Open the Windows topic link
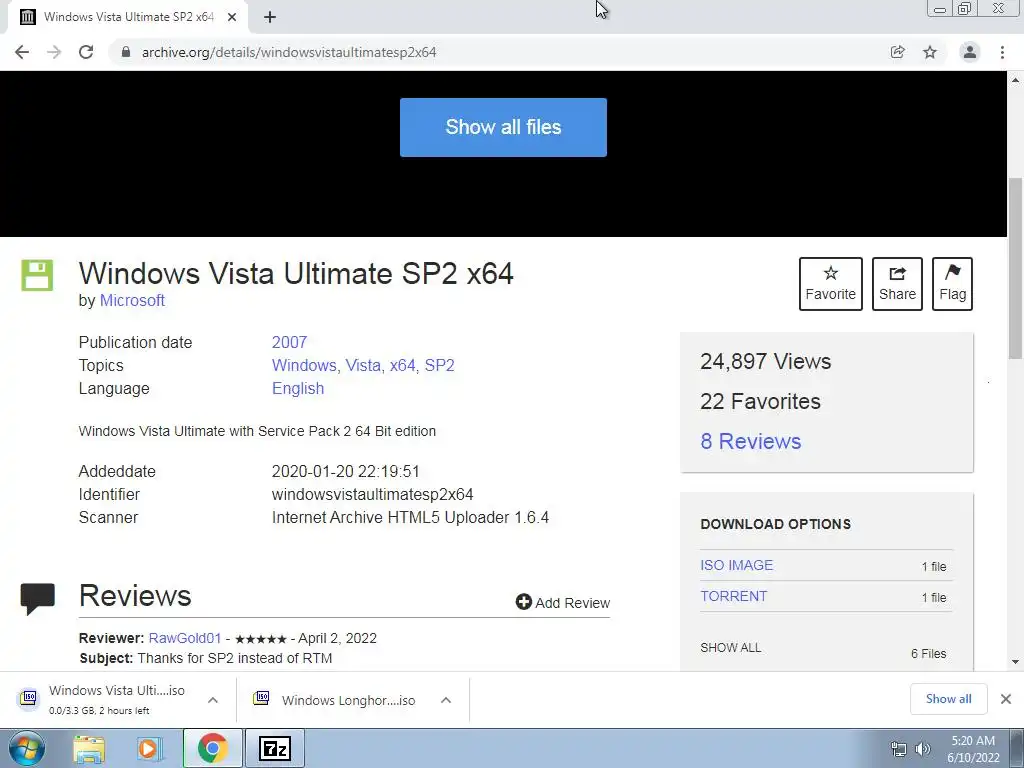This screenshot has height=768, width=1024. click(304, 365)
